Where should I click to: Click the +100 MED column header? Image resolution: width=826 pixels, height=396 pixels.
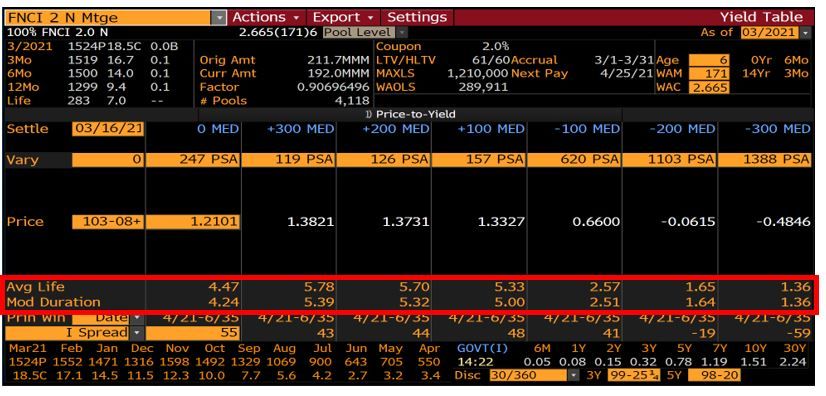pyautogui.click(x=491, y=130)
